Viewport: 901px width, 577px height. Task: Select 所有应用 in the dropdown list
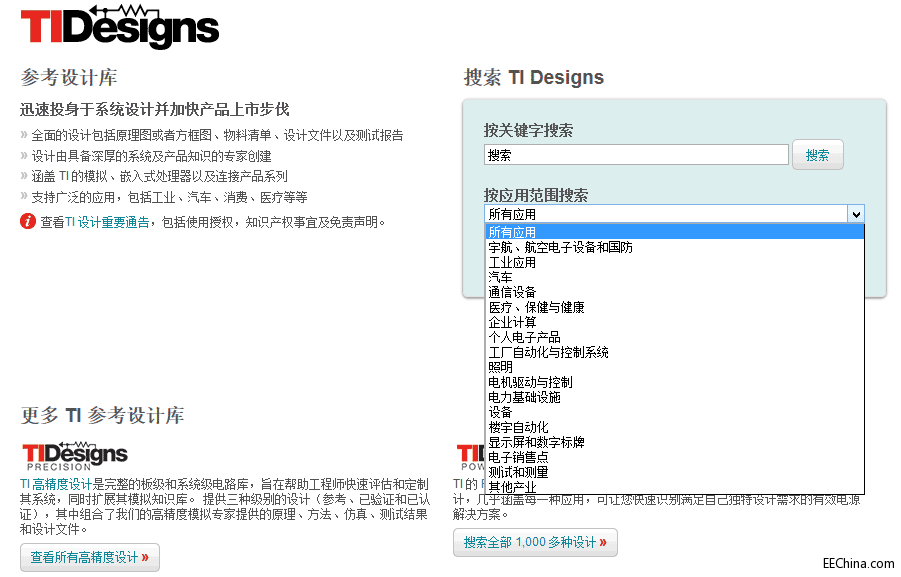point(675,232)
